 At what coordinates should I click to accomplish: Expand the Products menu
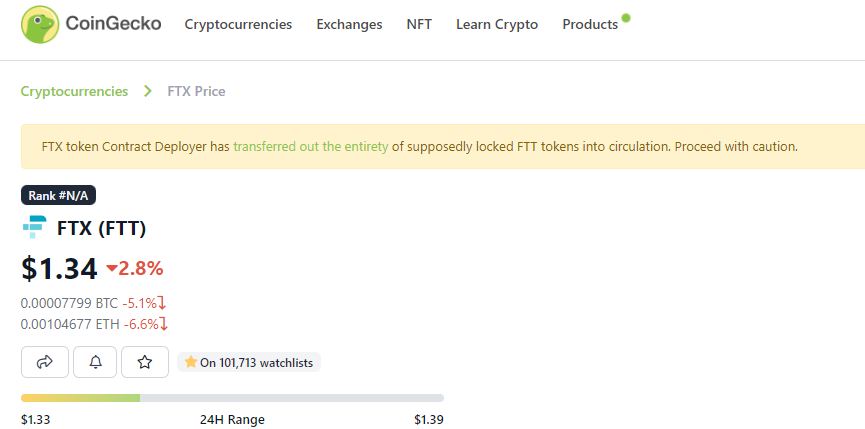[590, 24]
